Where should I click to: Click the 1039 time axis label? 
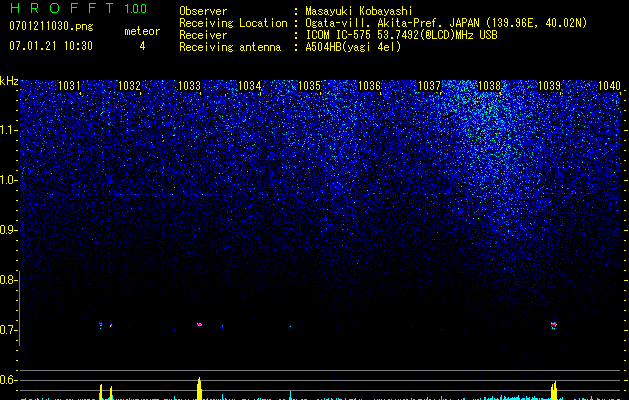tap(549, 85)
